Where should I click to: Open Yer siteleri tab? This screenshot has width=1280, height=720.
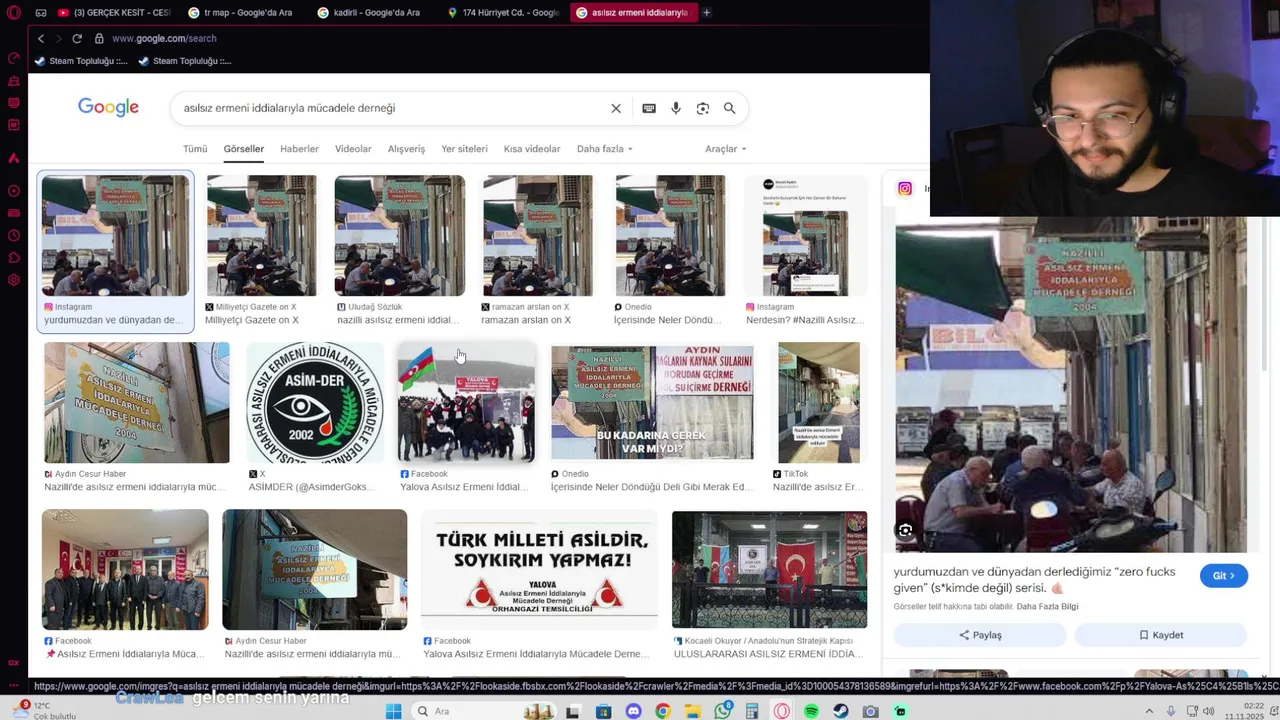(x=464, y=149)
